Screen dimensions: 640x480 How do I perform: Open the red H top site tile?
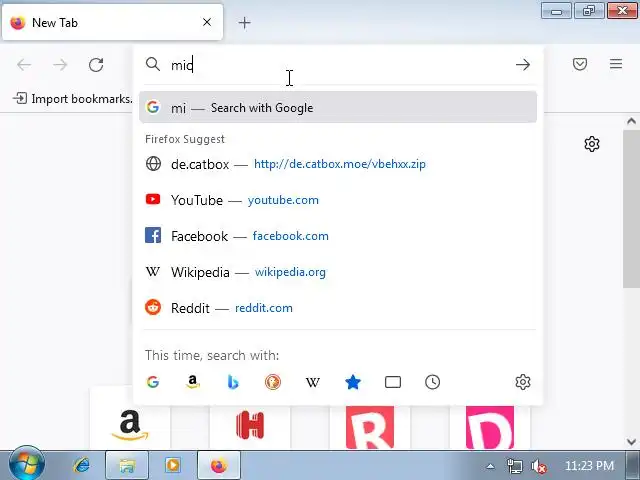[250, 427]
